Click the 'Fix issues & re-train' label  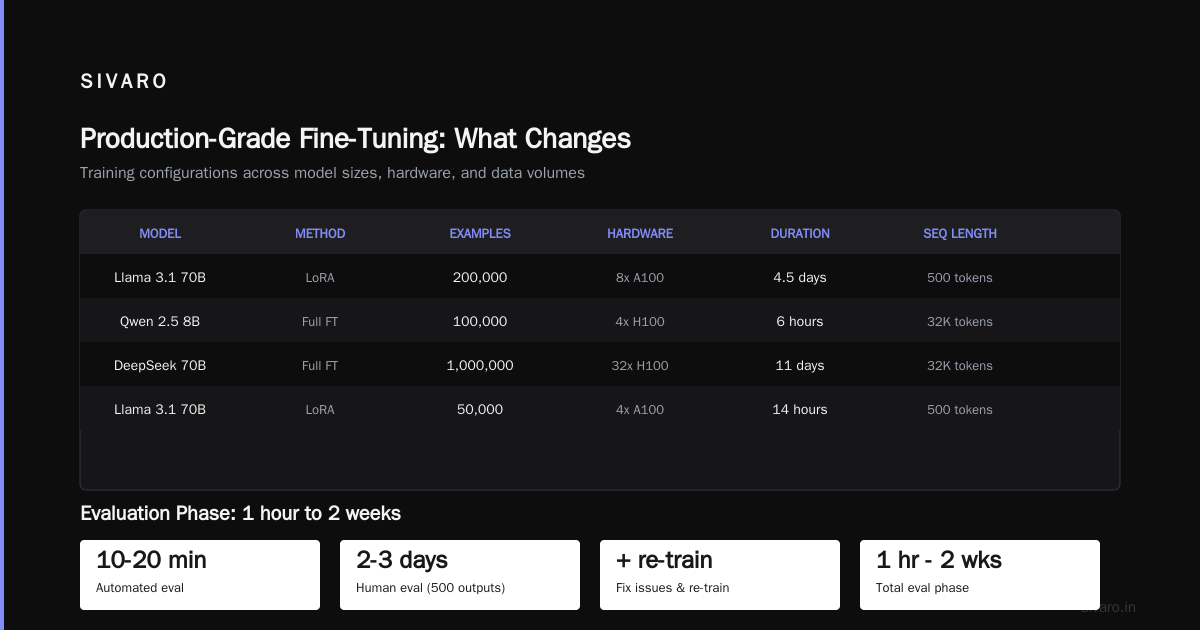click(672, 588)
